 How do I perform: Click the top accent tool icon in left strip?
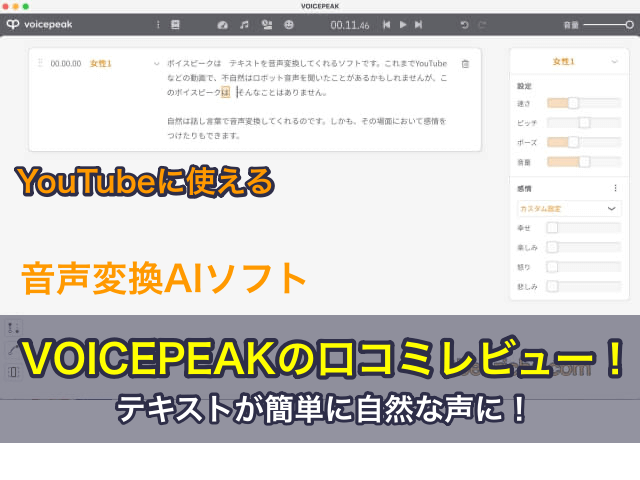click(13, 328)
